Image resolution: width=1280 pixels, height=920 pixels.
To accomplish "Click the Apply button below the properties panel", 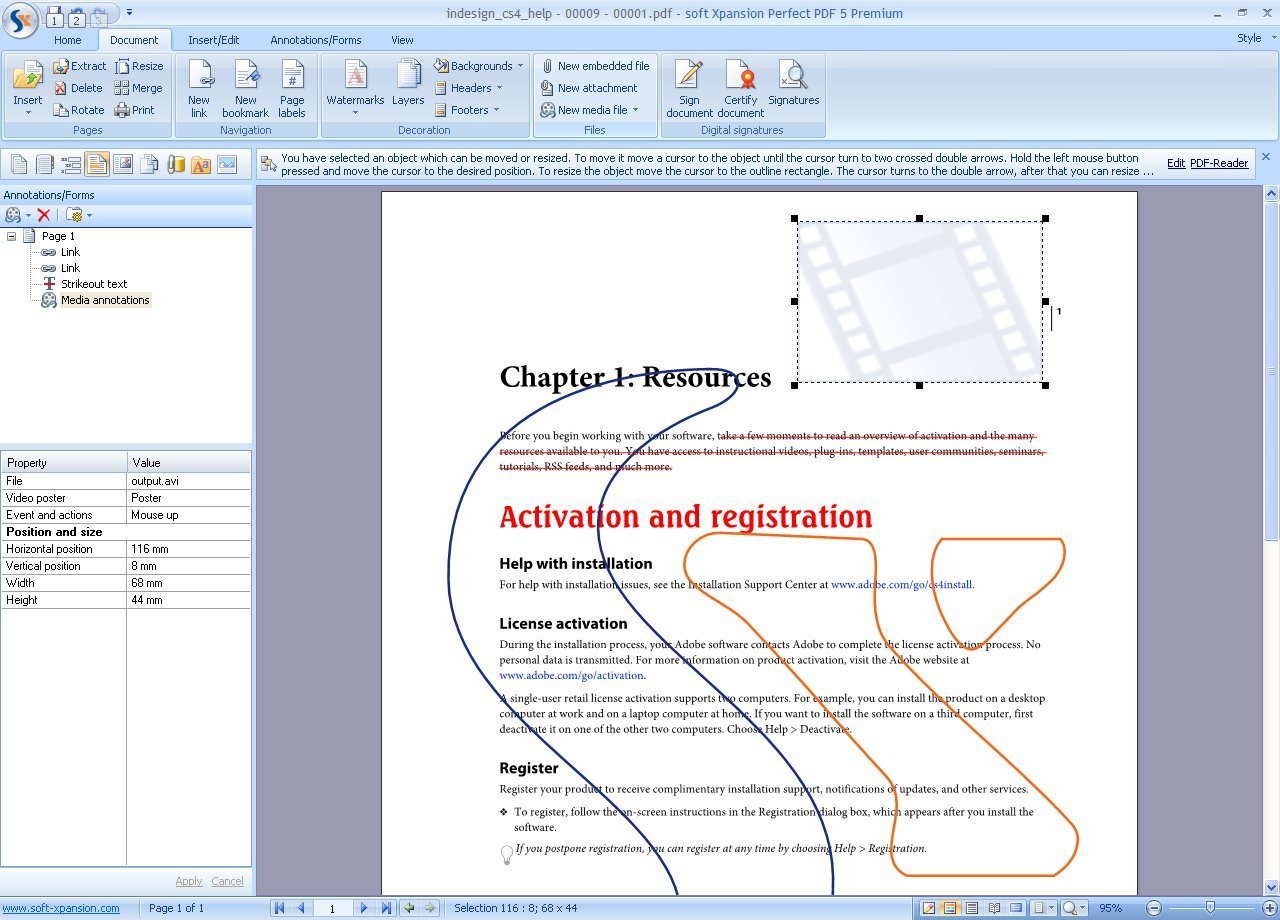I will point(189,881).
